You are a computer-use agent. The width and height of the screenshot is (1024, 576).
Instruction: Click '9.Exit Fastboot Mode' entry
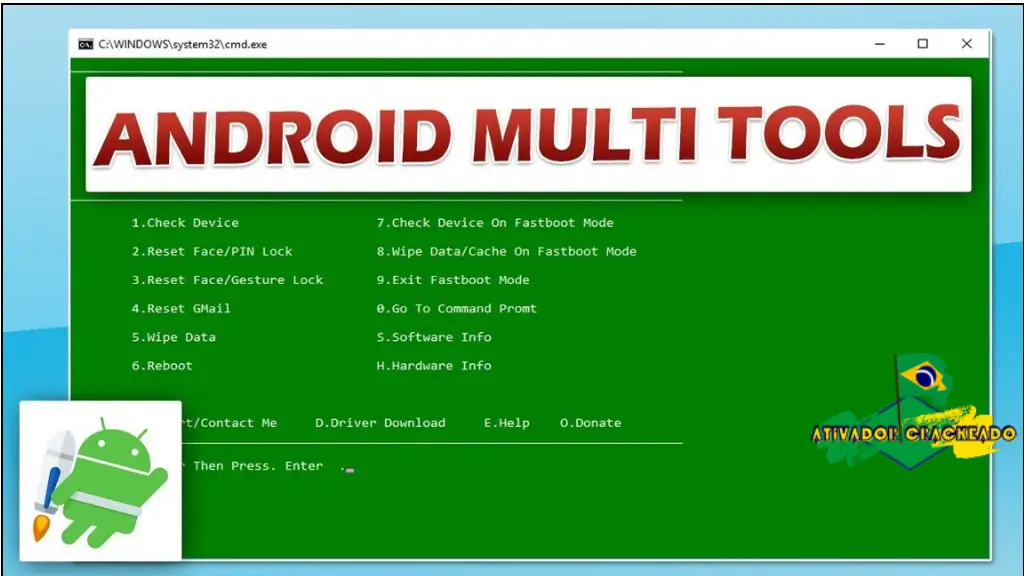pyautogui.click(x=453, y=280)
